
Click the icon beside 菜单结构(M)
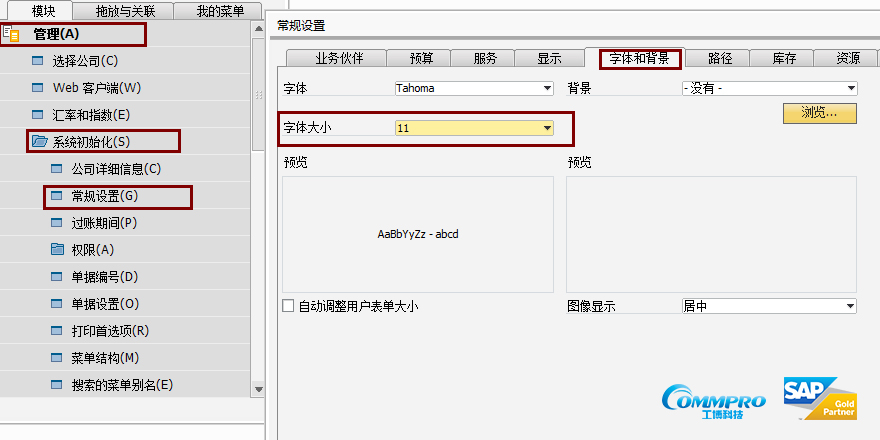pos(57,358)
